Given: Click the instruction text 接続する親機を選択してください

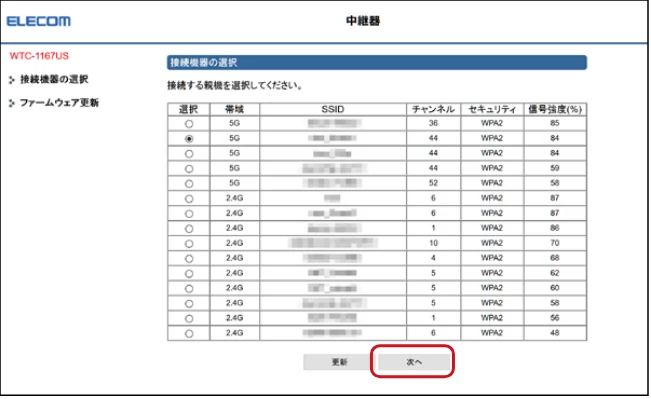Looking at the screenshot, I should 235,86.
